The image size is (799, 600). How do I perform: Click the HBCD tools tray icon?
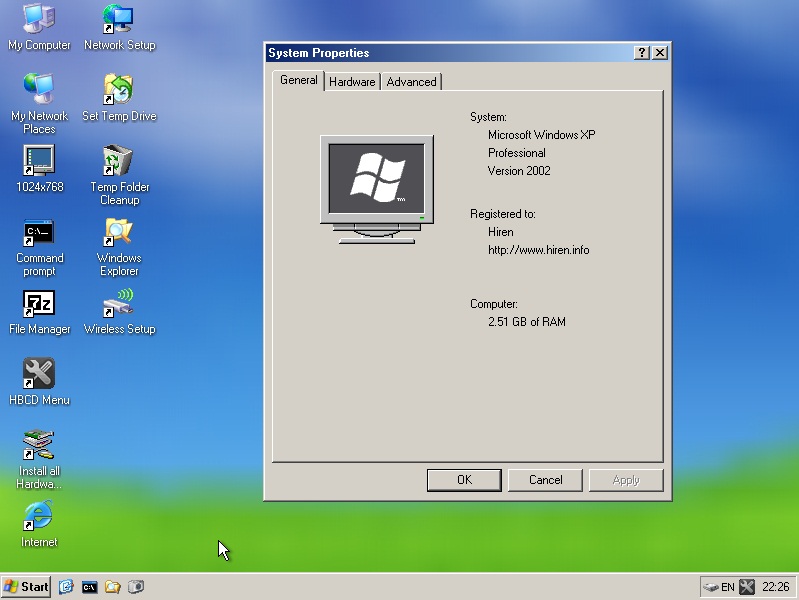747,587
